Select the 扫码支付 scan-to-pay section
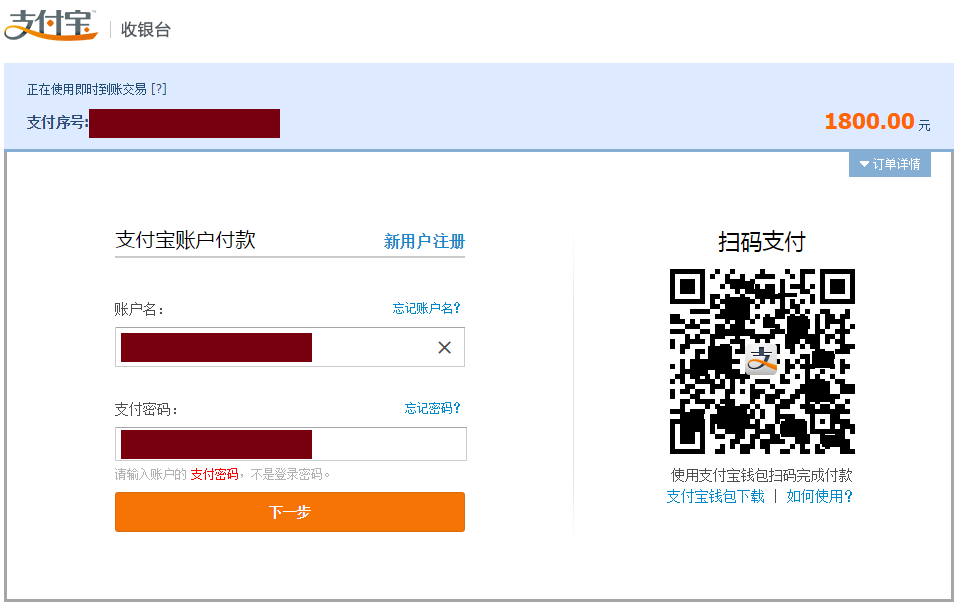The image size is (956, 605). (x=762, y=240)
